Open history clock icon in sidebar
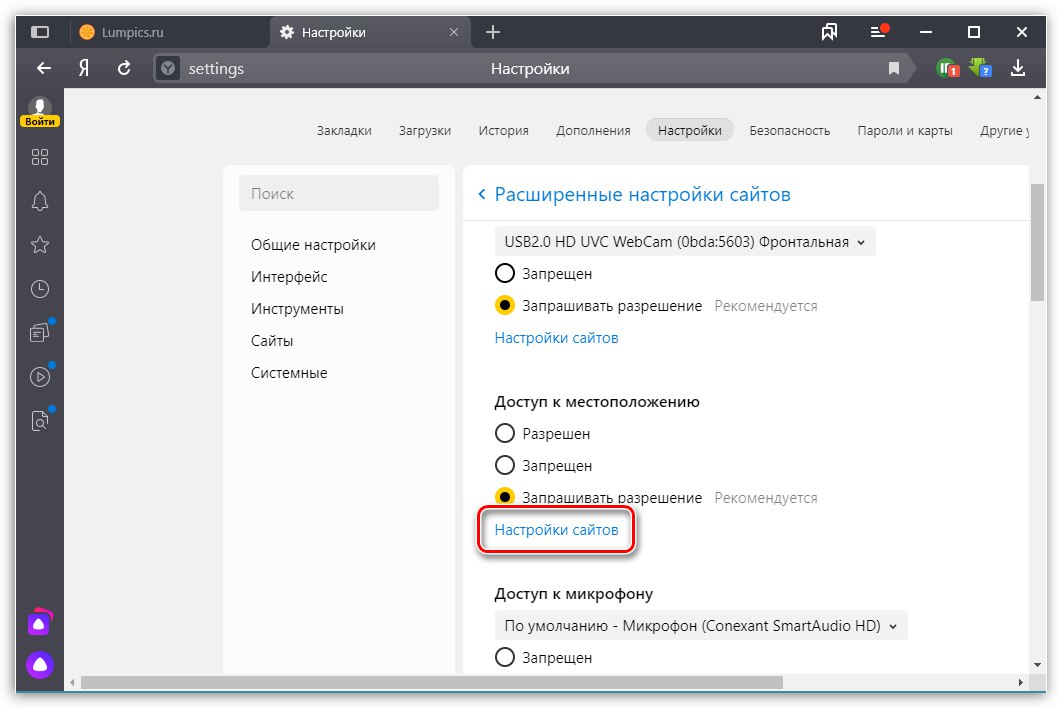The width and height of the screenshot is (1062, 708). (x=40, y=289)
